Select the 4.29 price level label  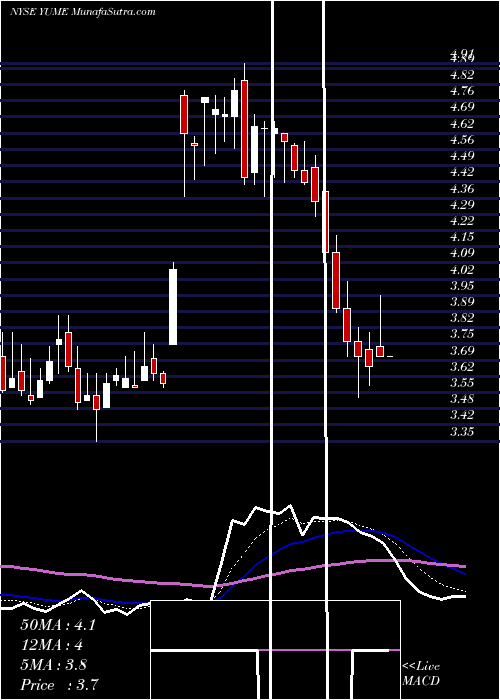[x=462, y=204]
